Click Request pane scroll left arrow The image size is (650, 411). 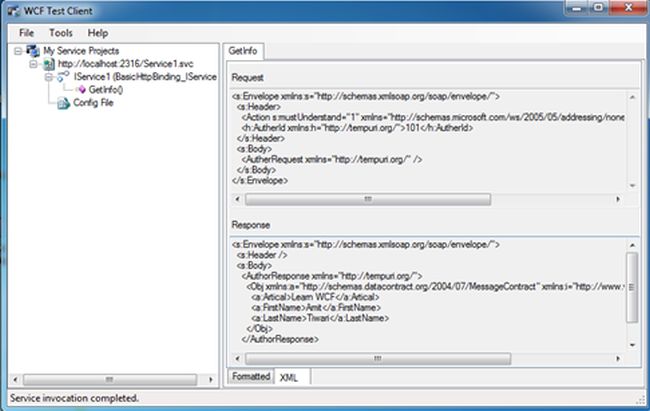(238, 199)
